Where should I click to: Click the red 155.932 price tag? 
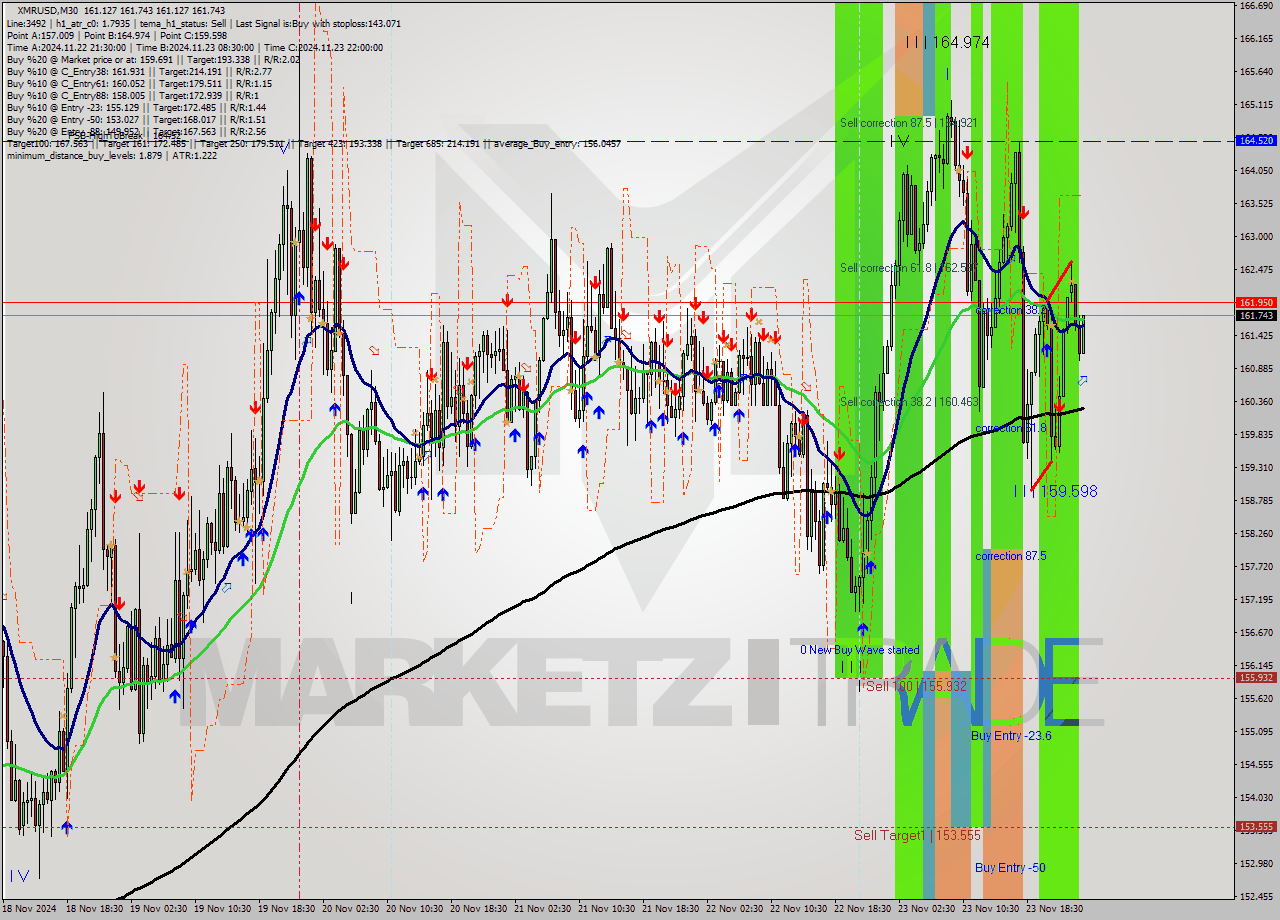pyautogui.click(x=1256, y=677)
